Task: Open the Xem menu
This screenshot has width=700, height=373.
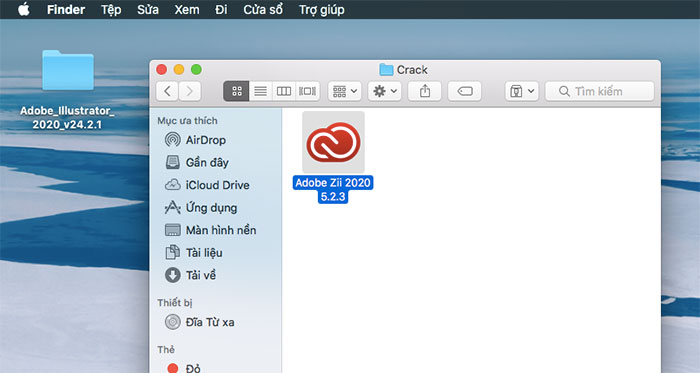Action: tap(187, 9)
